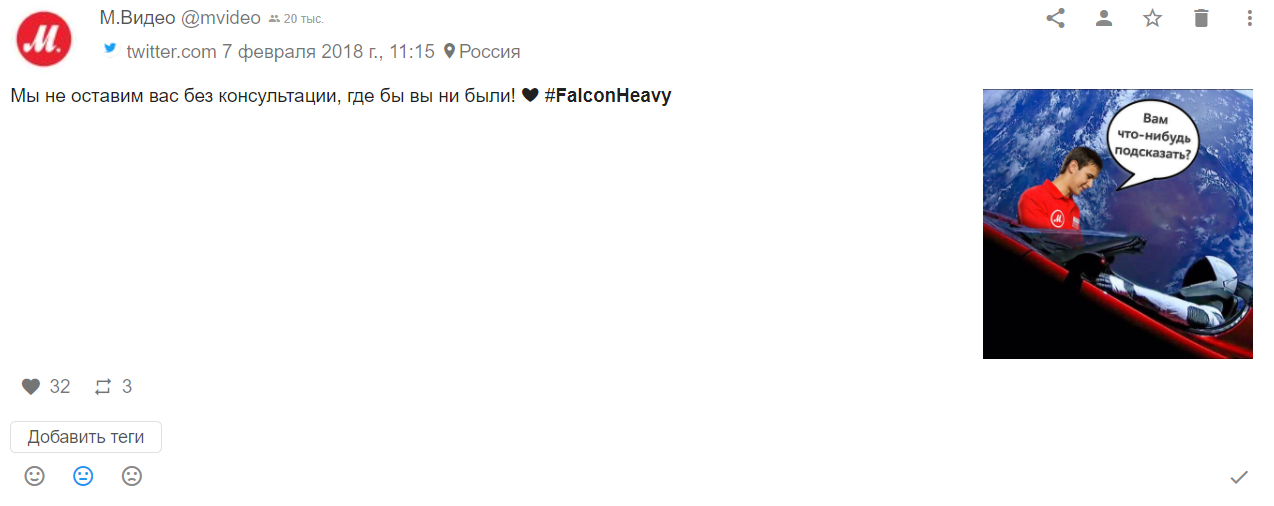Click the М.Видео round logo avatar
The height and width of the screenshot is (506, 1274).
[x=44, y=39]
